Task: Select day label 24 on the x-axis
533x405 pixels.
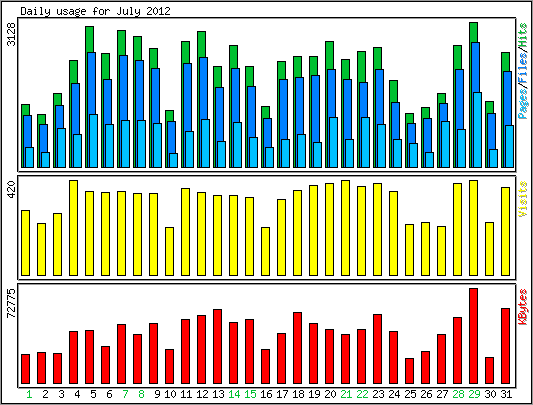Action: click(x=394, y=394)
